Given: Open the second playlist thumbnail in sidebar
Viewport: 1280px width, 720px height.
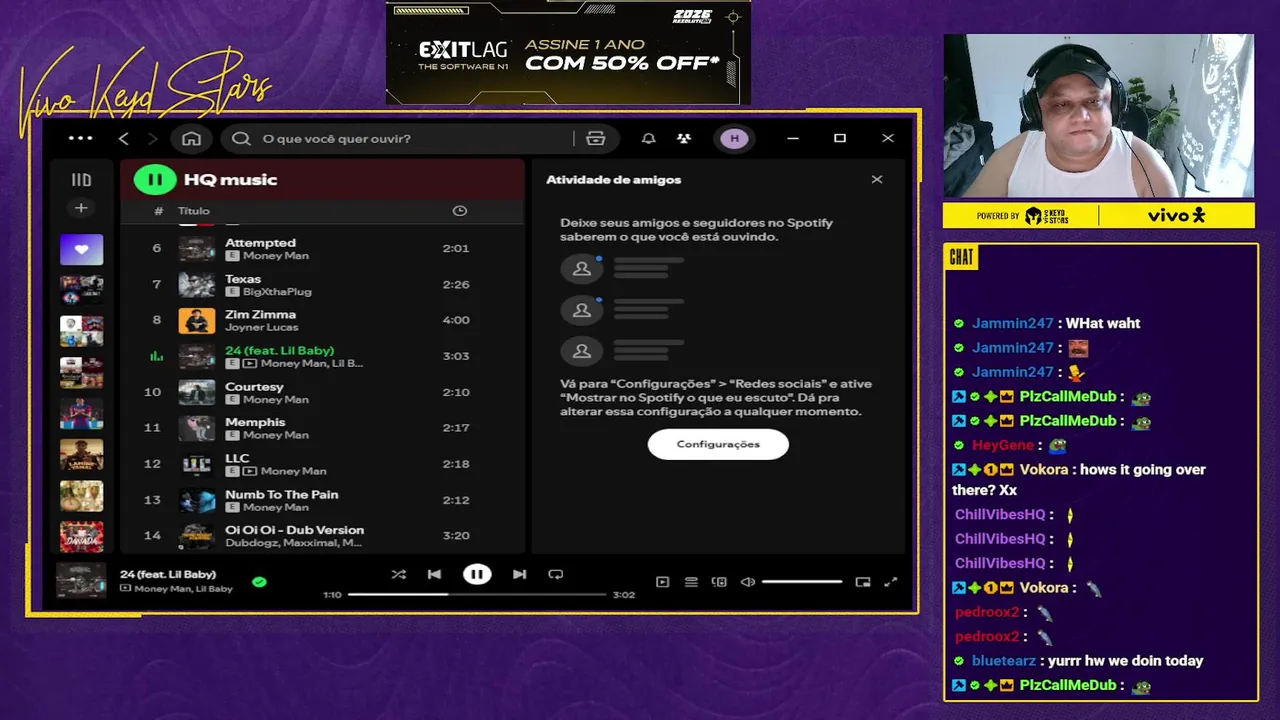Looking at the screenshot, I should [x=81, y=290].
